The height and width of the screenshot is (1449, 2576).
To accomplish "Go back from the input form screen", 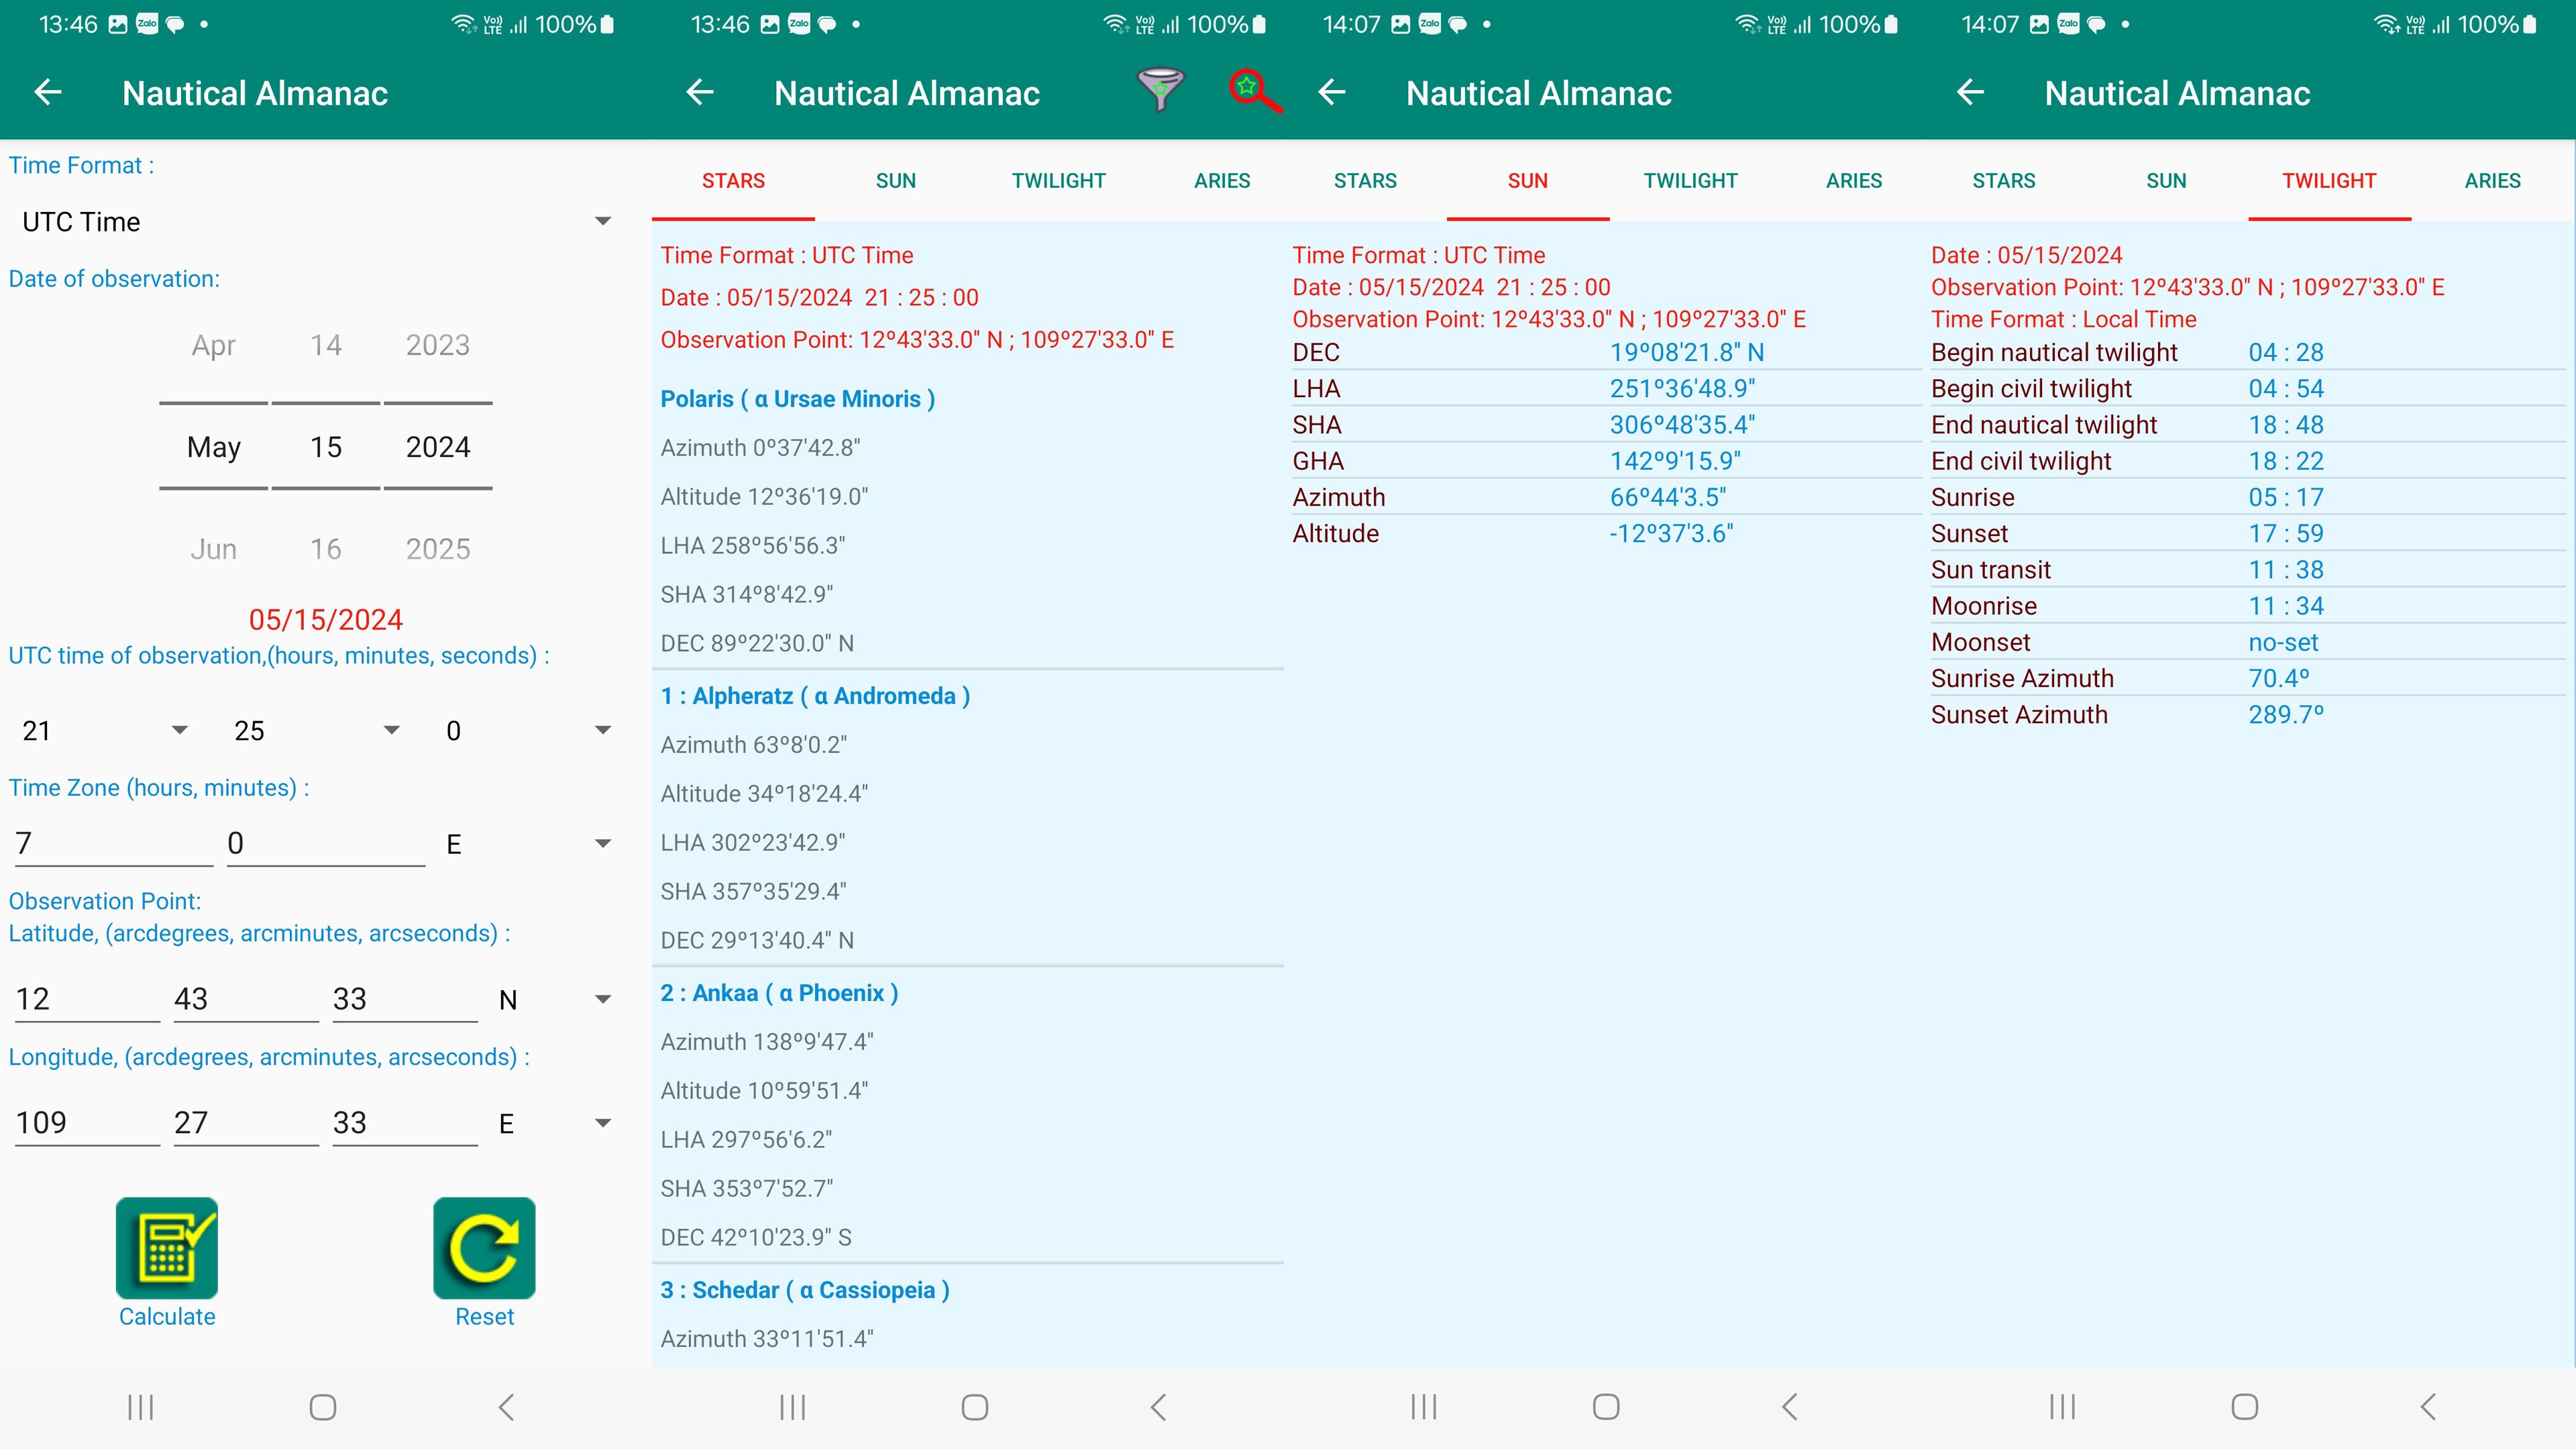I will [48, 92].
